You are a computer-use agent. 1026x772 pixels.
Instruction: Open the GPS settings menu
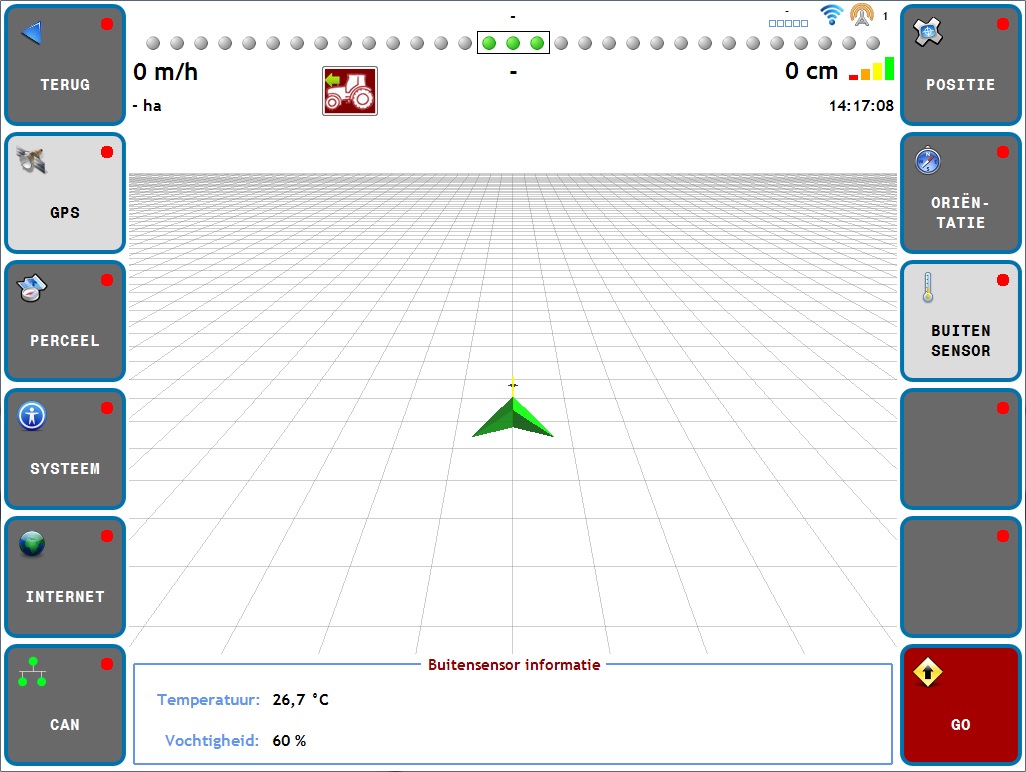65,193
